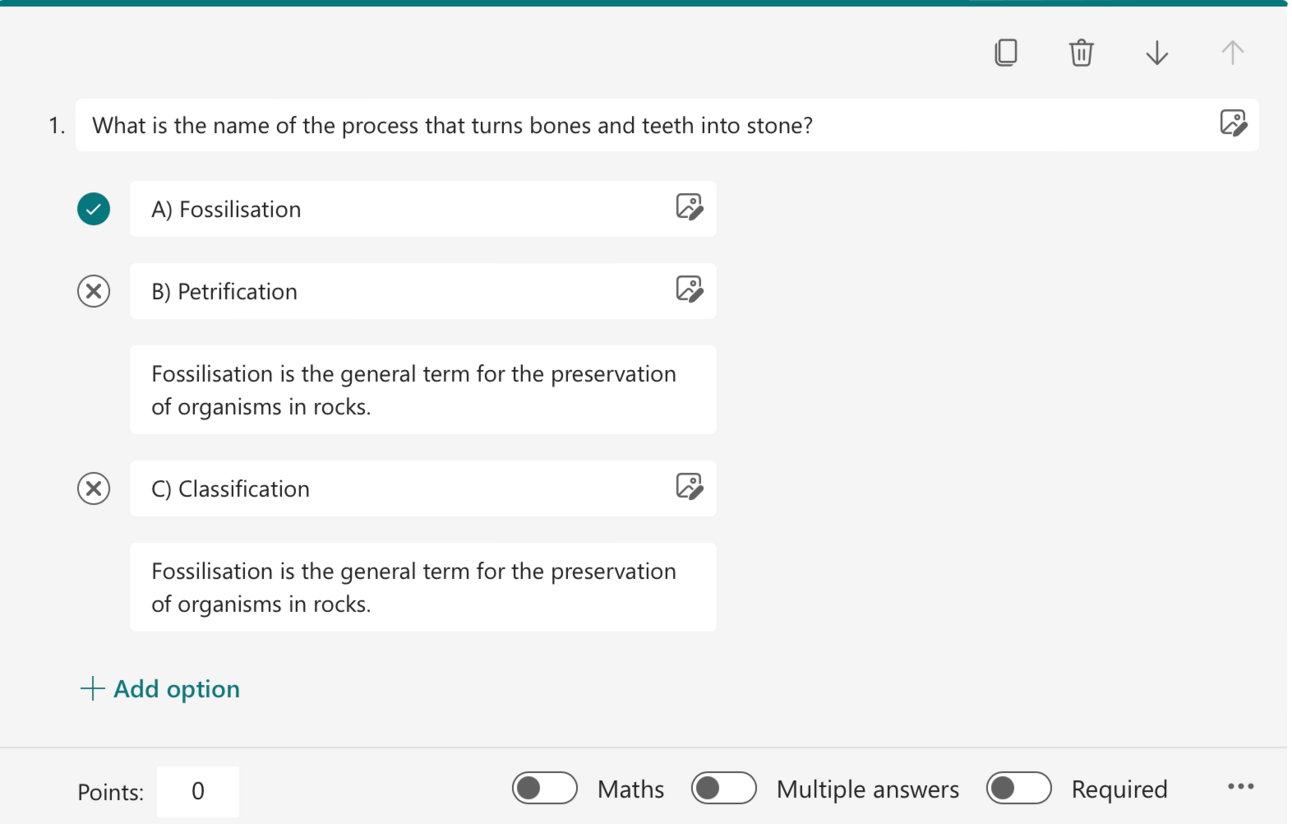1292x824 pixels.
Task: Edit the Points value field
Action: 198,791
